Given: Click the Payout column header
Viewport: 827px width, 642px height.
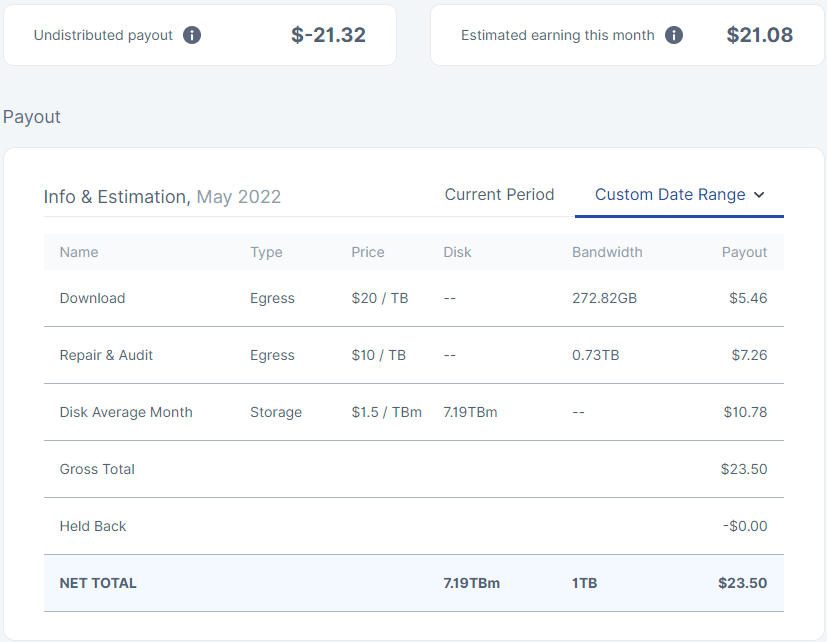Looking at the screenshot, I should coord(744,252).
